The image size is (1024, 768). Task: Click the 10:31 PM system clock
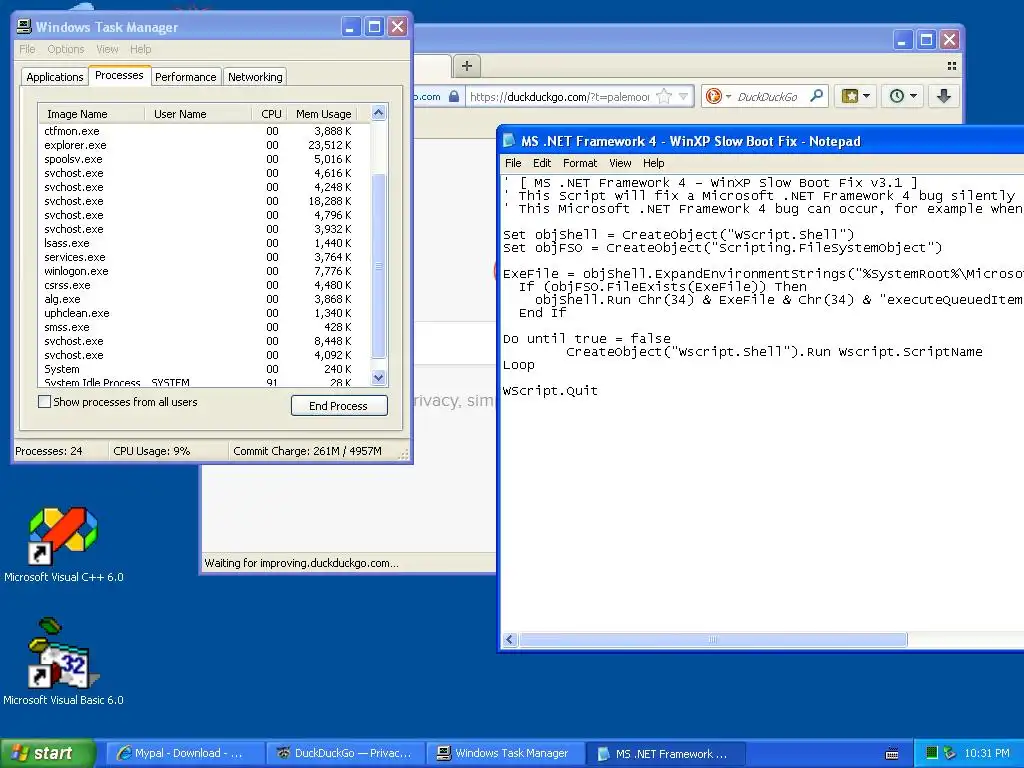pyautogui.click(x=987, y=753)
